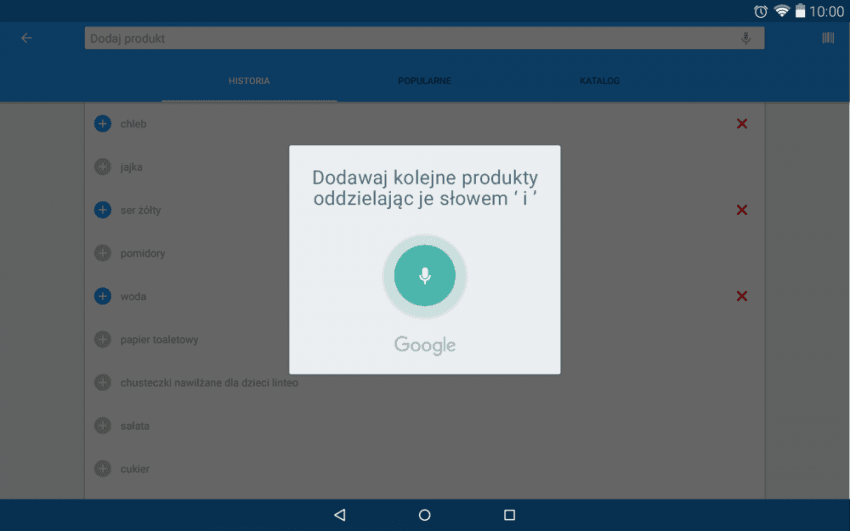
Task: Select the papier toaletowy entry text
Action: pyautogui.click(x=159, y=339)
